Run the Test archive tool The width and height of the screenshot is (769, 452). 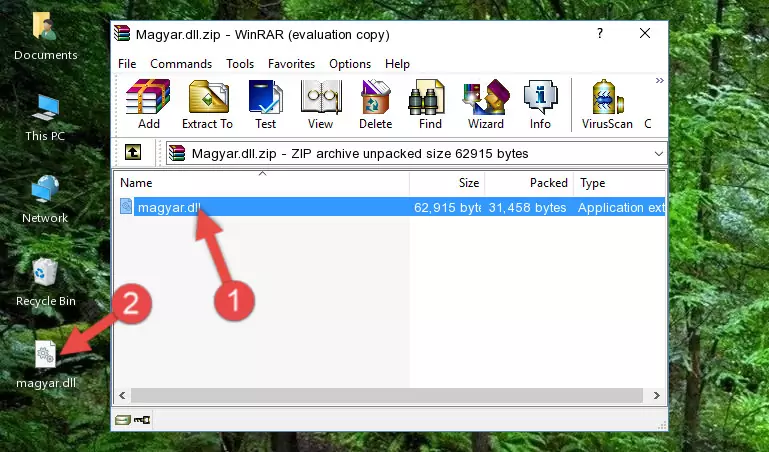tap(265, 104)
